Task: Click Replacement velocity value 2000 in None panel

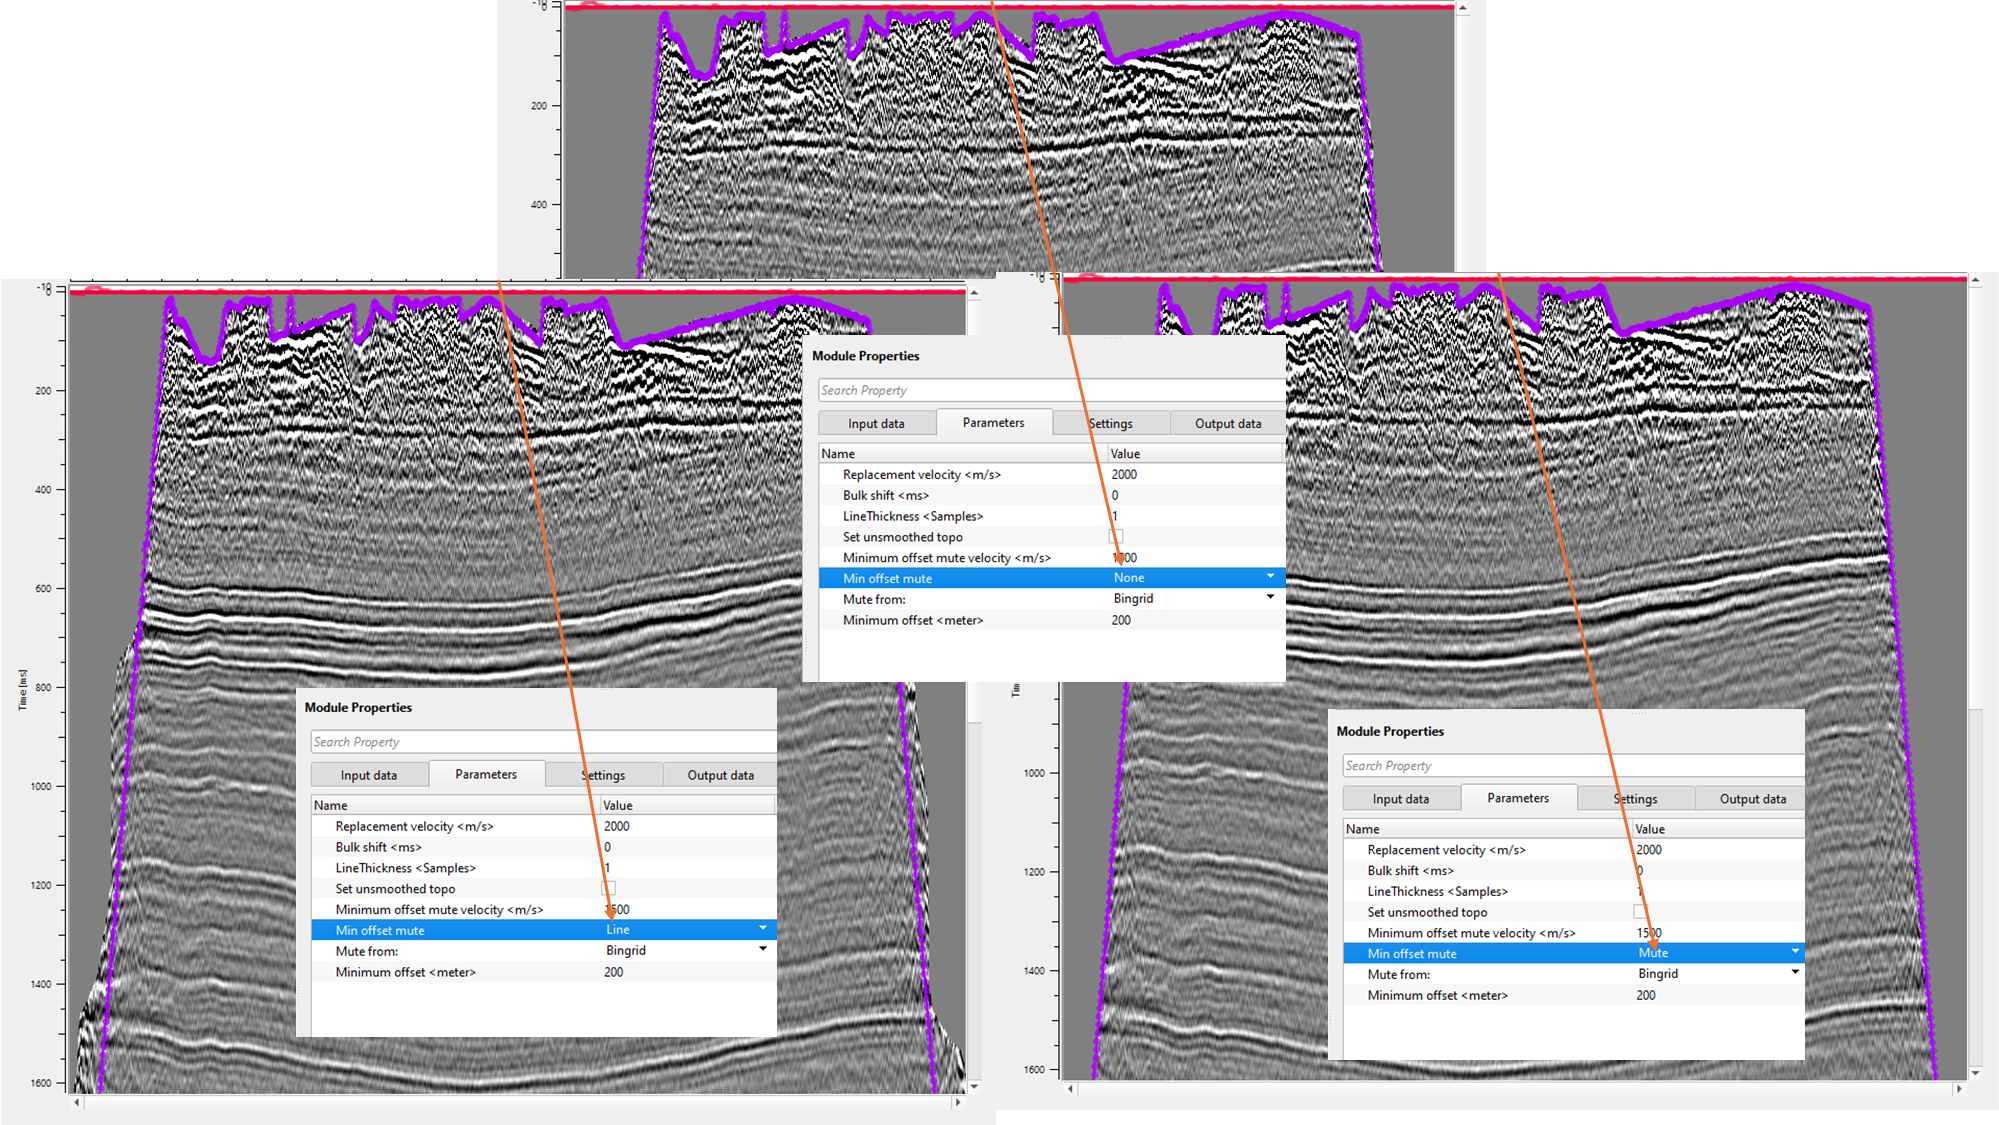Action: 1124,474
